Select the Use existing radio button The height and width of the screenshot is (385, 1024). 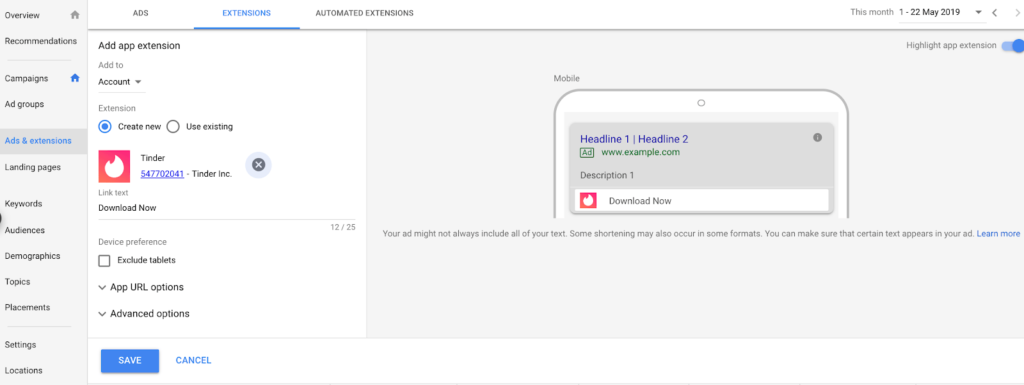173,127
